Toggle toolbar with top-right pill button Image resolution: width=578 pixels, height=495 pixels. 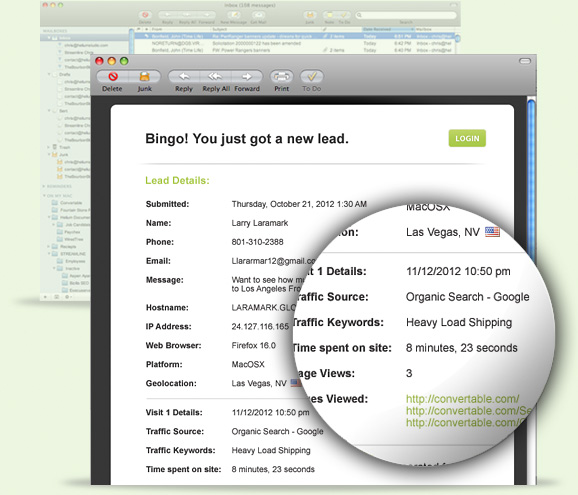coord(525,61)
